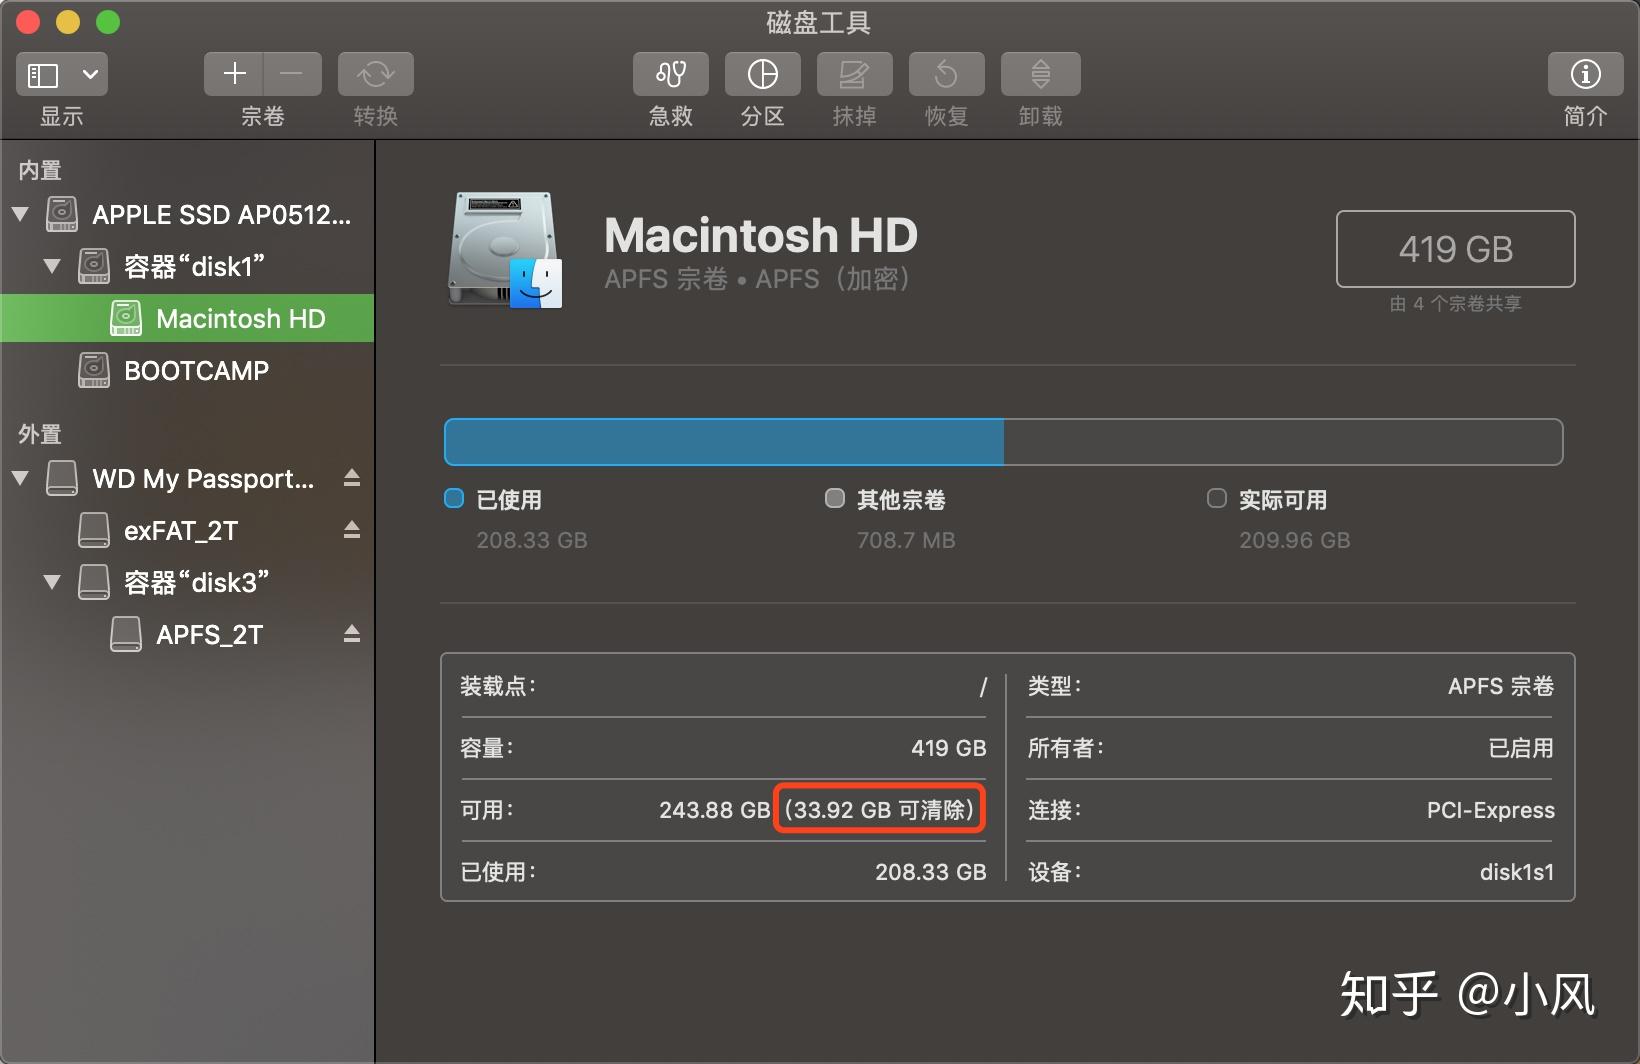Click the 209.96 GB available value
The width and height of the screenshot is (1640, 1064).
coord(1295,540)
